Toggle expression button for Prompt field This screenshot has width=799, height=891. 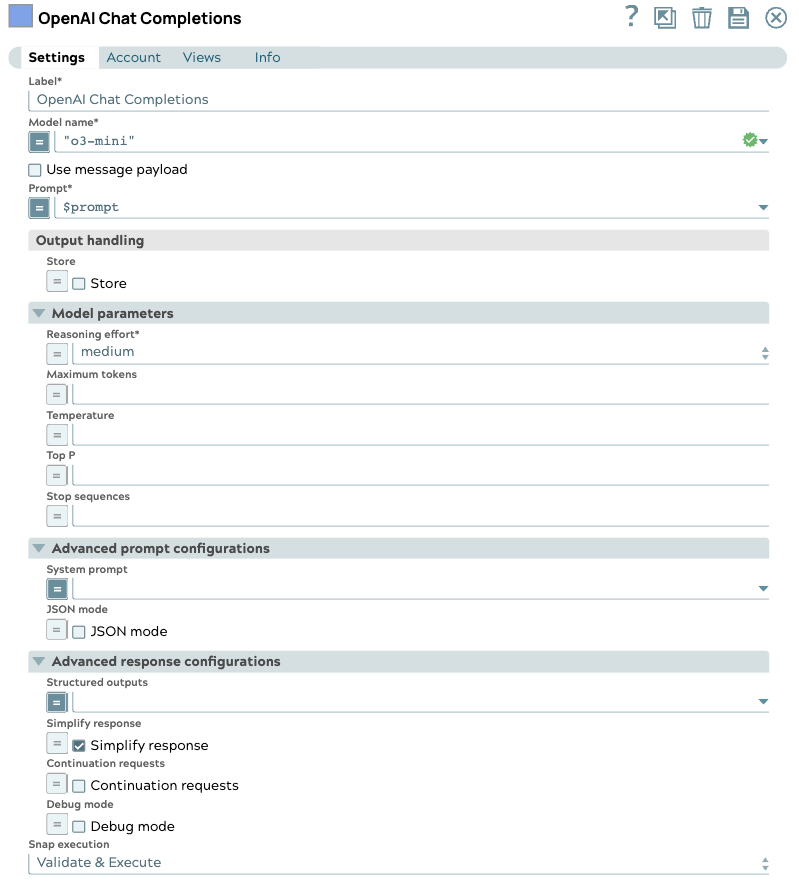[39, 208]
